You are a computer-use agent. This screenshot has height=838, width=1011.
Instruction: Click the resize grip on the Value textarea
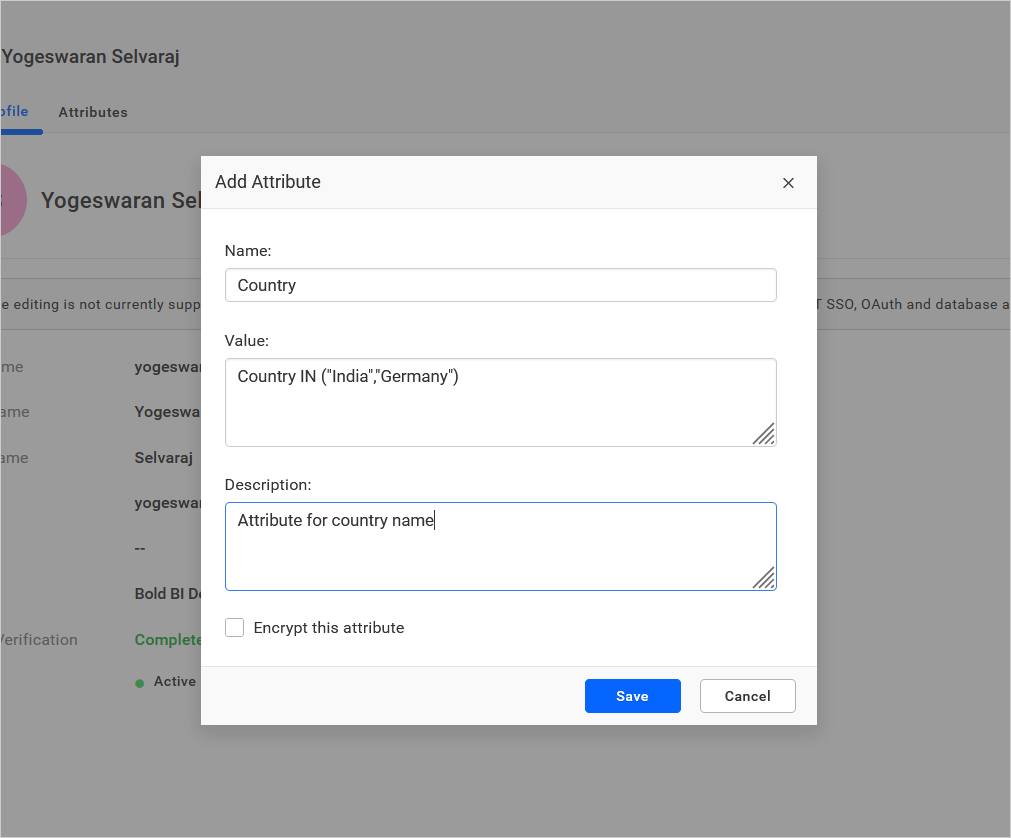click(764, 434)
